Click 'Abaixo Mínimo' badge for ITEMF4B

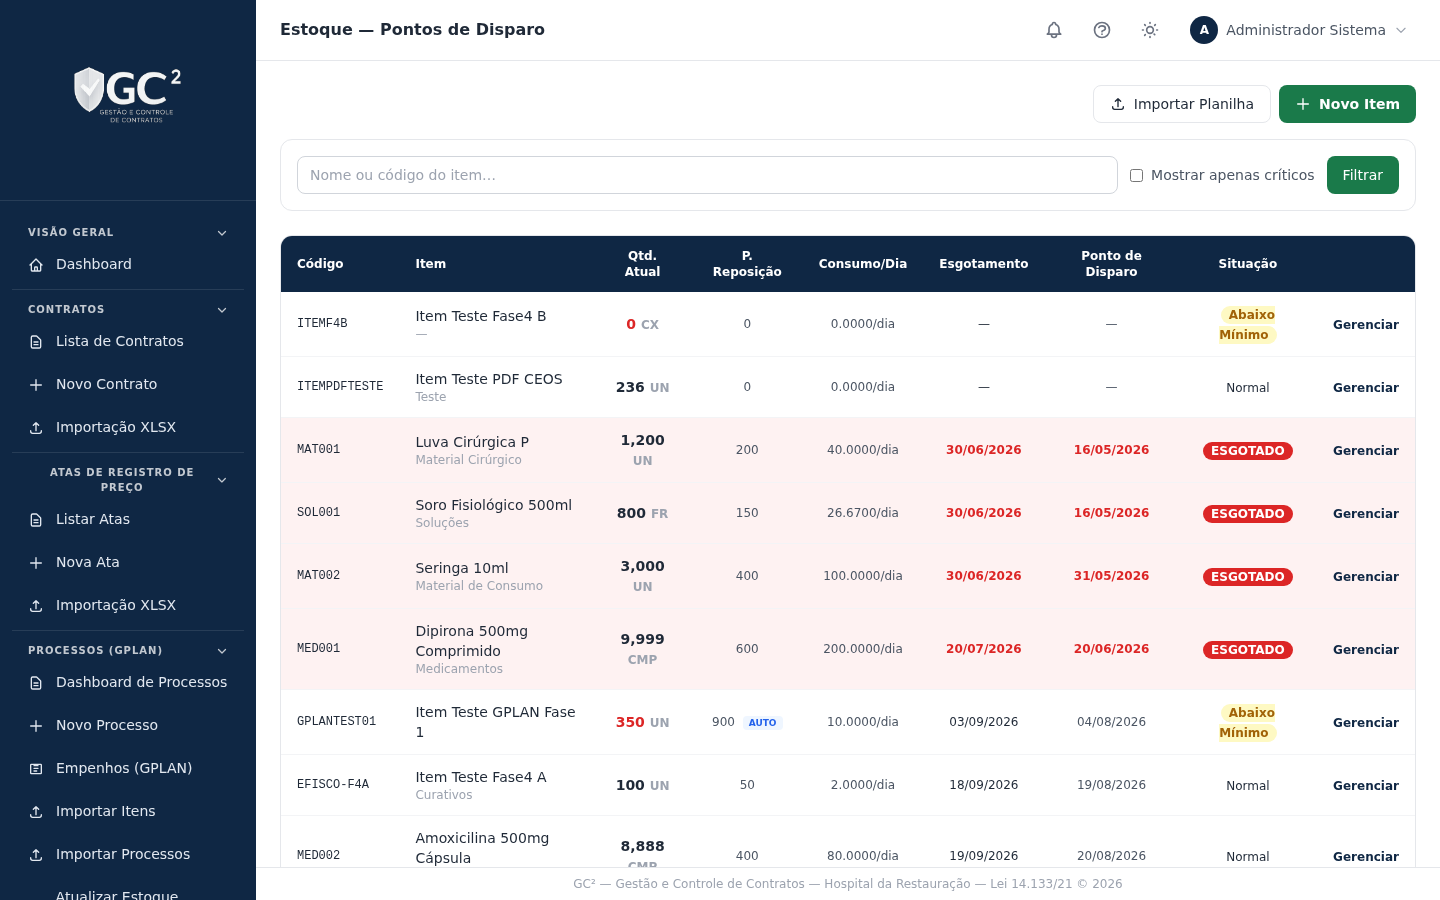pyautogui.click(x=1247, y=325)
